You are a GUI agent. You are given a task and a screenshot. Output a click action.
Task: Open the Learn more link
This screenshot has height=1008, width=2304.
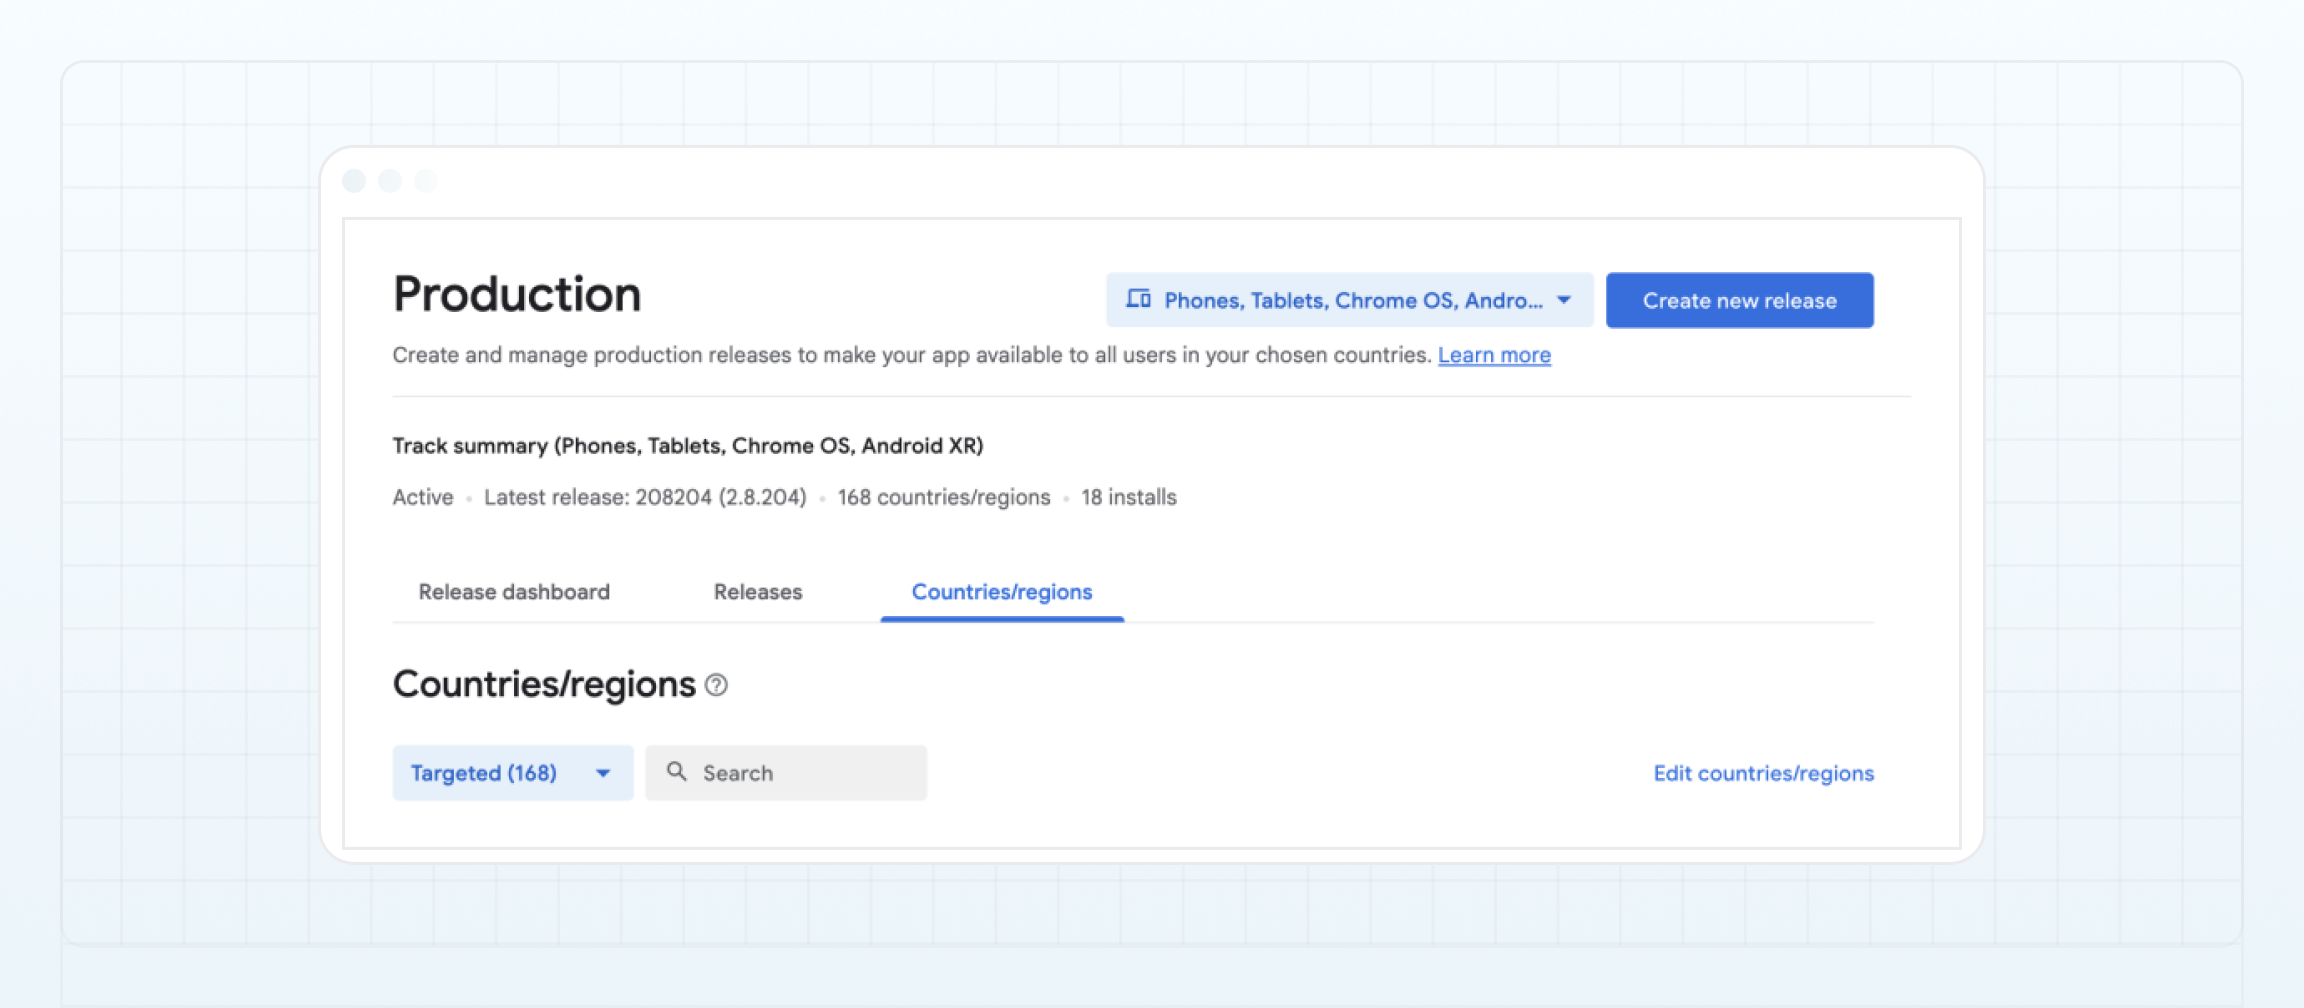[1494, 355]
